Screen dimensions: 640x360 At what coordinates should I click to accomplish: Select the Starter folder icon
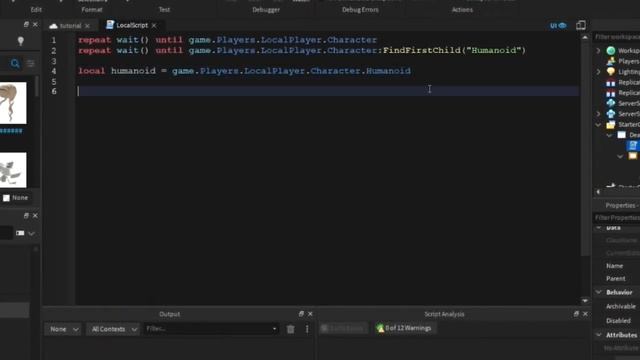(x=611, y=124)
